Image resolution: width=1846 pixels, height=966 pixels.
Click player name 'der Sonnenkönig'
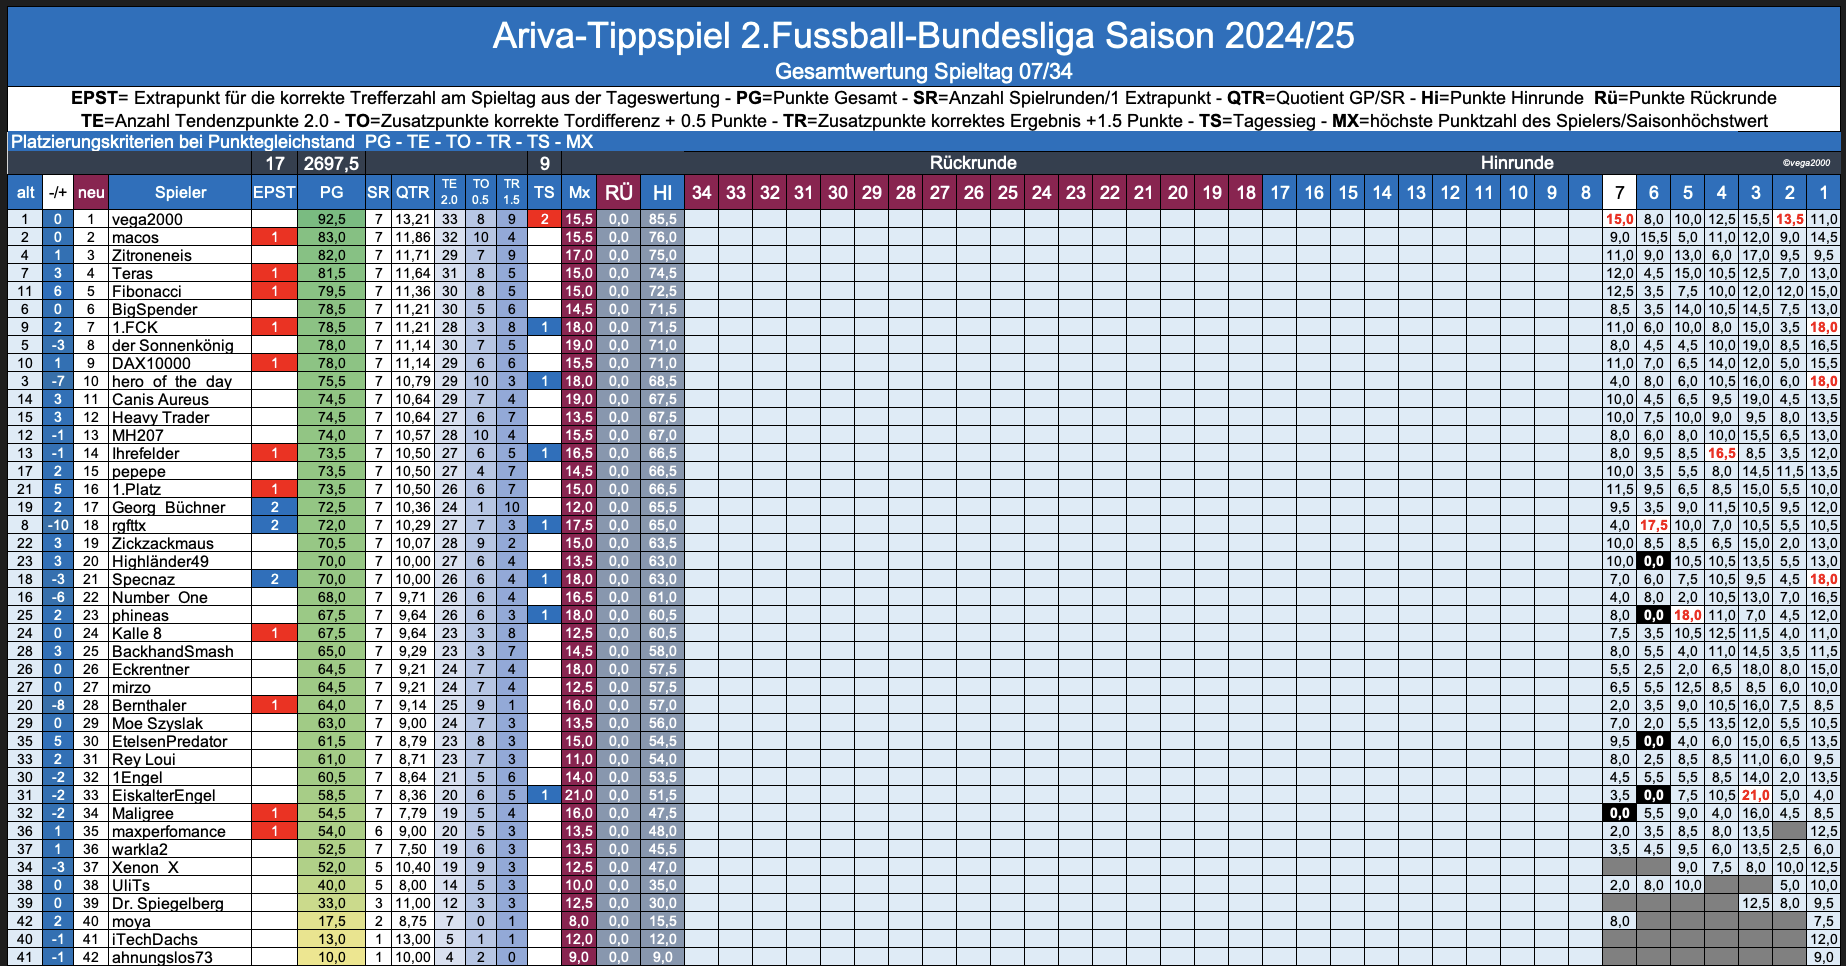click(x=172, y=345)
